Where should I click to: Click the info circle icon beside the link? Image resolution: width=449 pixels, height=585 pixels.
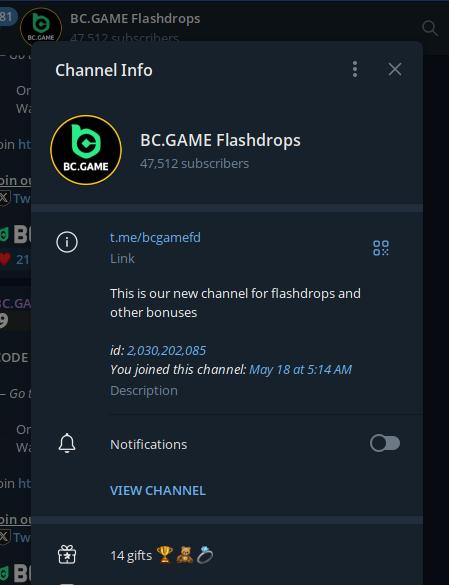tap(67, 242)
